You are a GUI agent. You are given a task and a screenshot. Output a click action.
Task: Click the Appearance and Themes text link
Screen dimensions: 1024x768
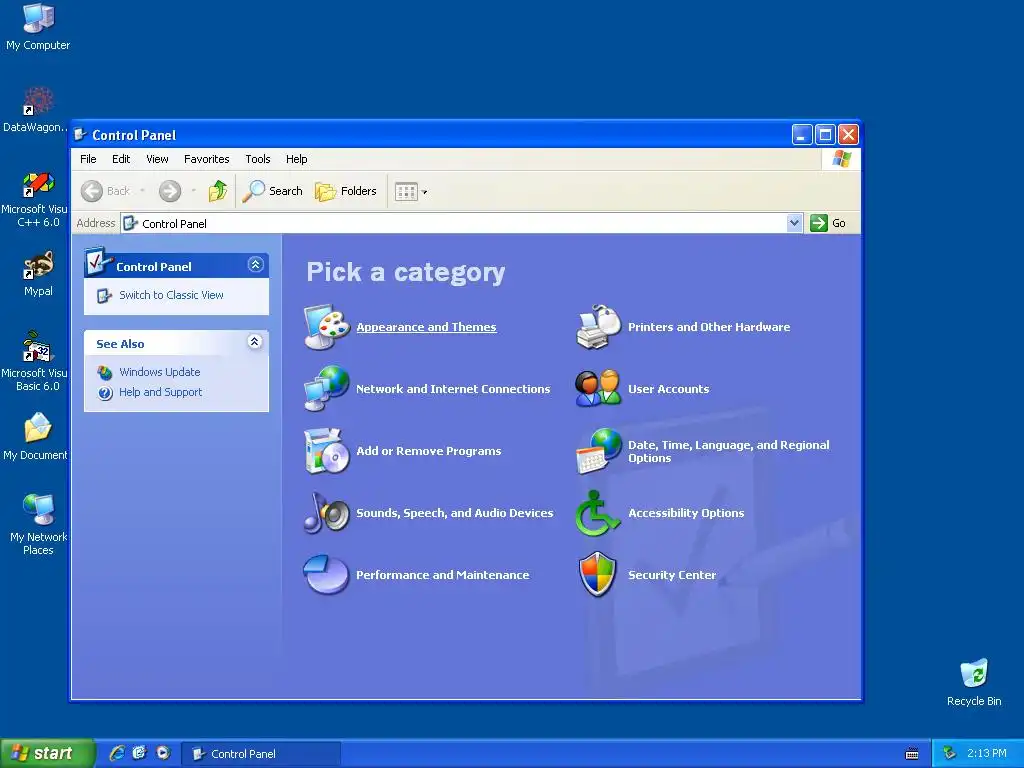(426, 327)
